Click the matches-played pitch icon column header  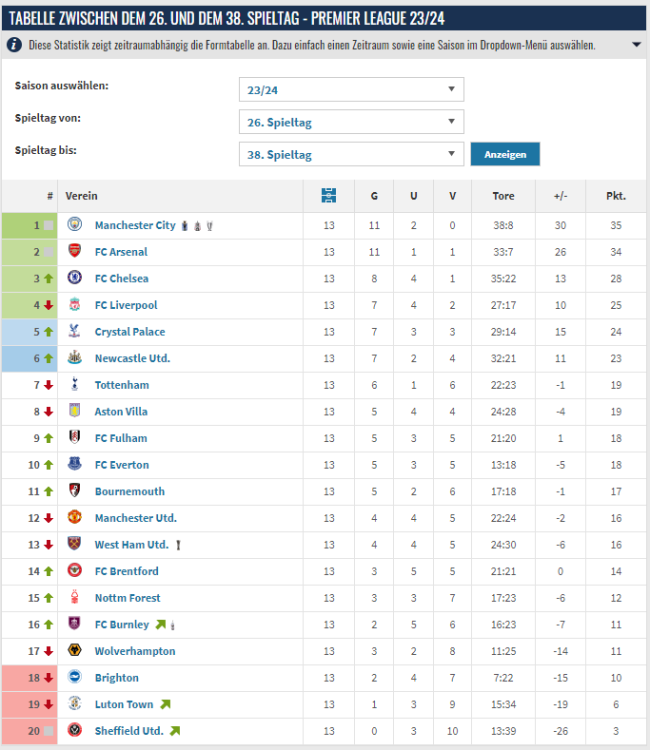pyautogui.click(x=329, y=196)
